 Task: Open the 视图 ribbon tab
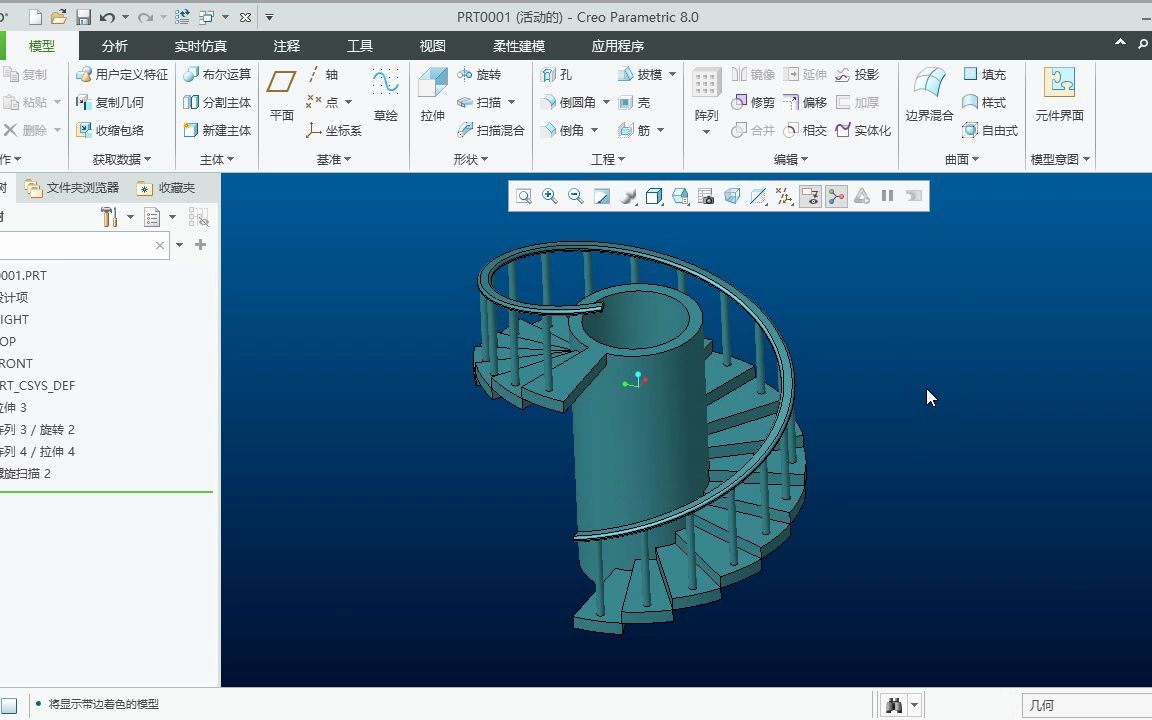[432, 46]
